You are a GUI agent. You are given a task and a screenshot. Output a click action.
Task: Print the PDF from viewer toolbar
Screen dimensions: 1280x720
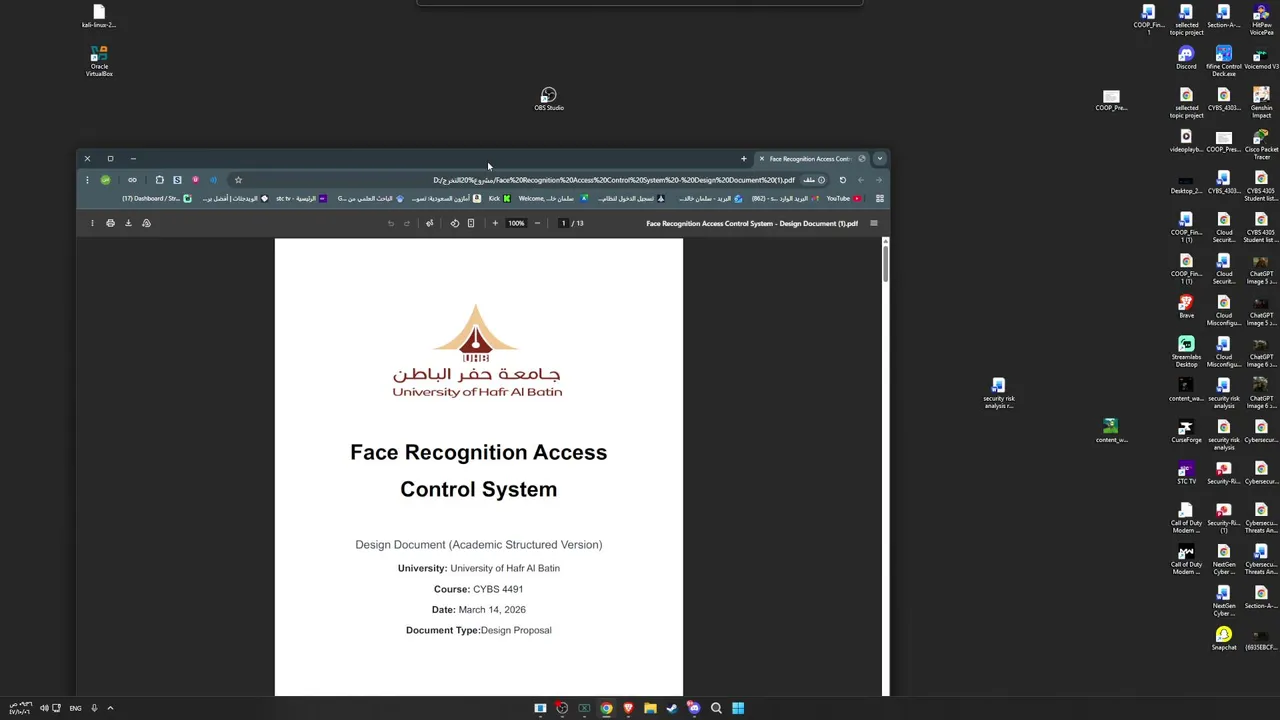pos(110,223)
